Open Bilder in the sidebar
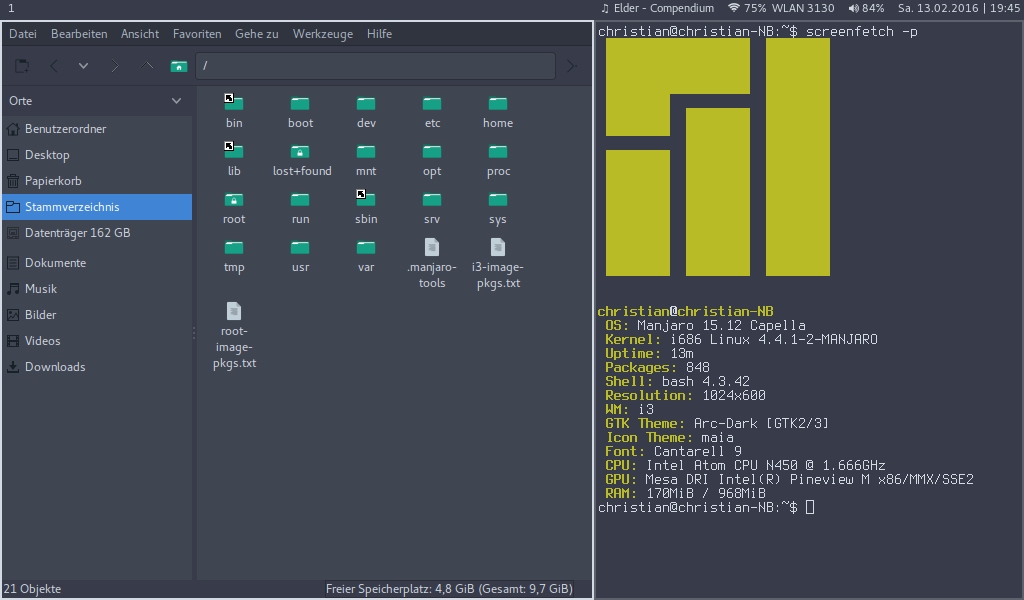Viewport: 1024px width, 600px height. (x=97, y=315)
